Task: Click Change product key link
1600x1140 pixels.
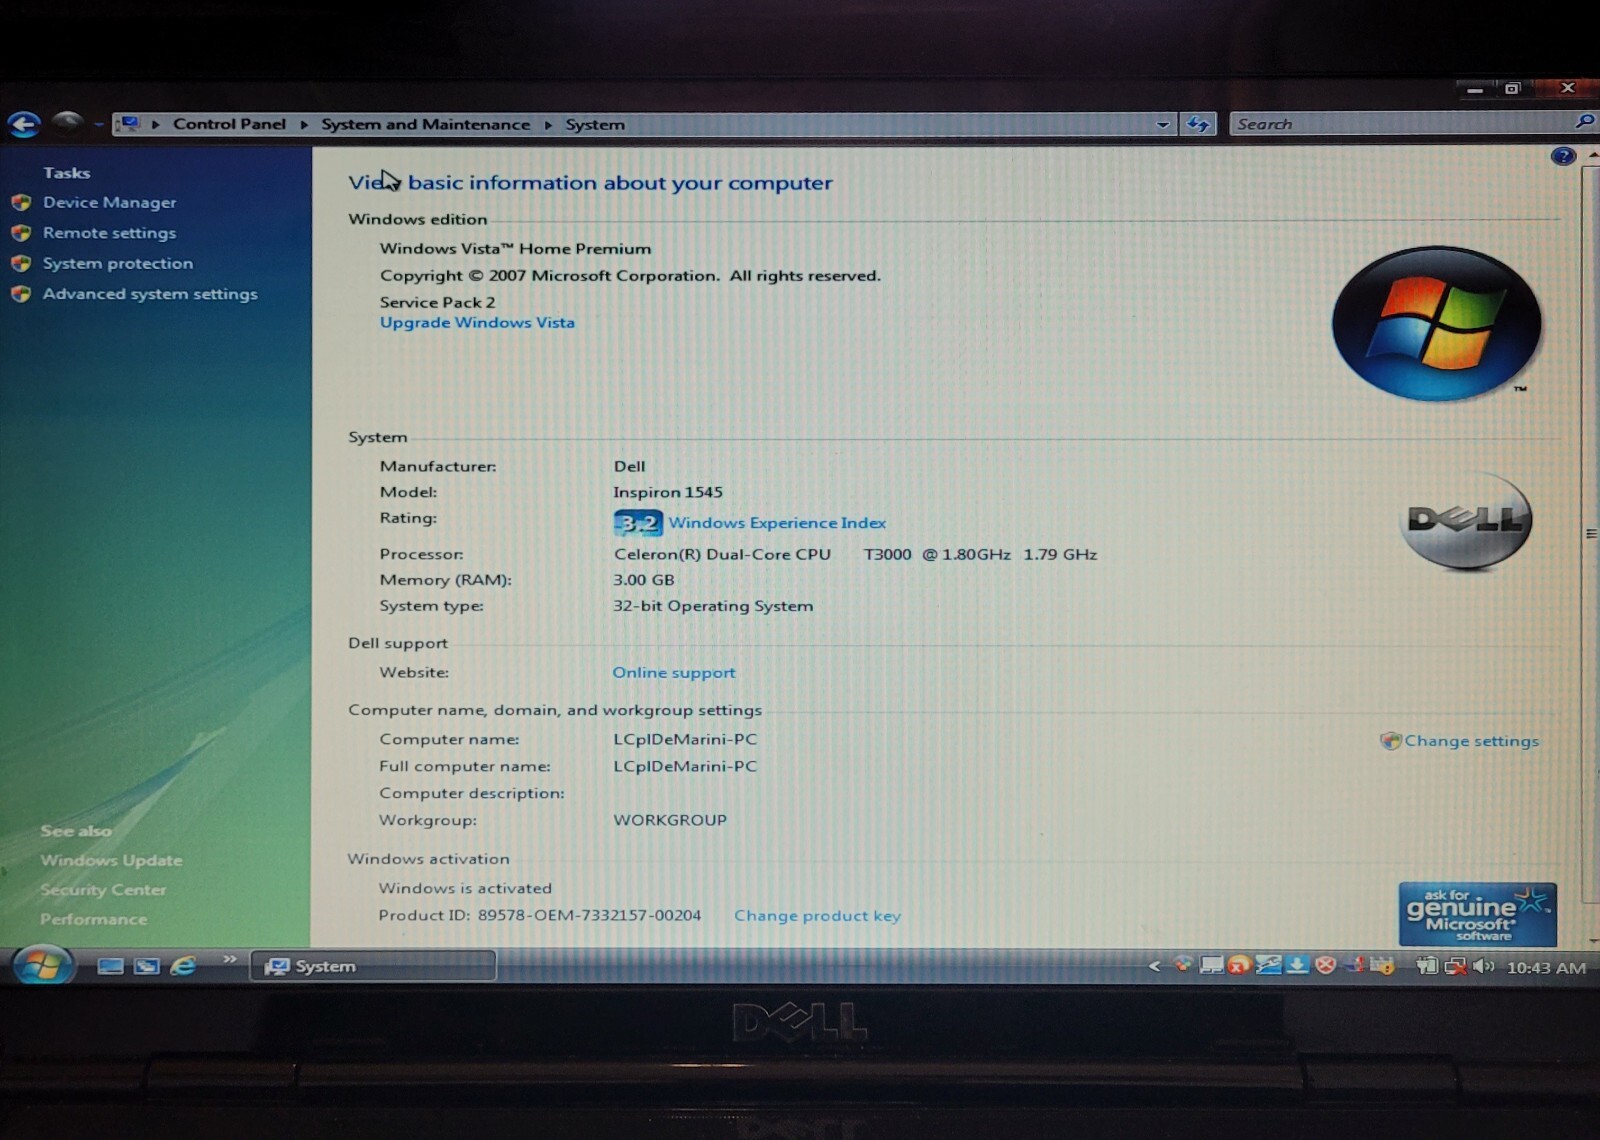Action: [817, 916]
